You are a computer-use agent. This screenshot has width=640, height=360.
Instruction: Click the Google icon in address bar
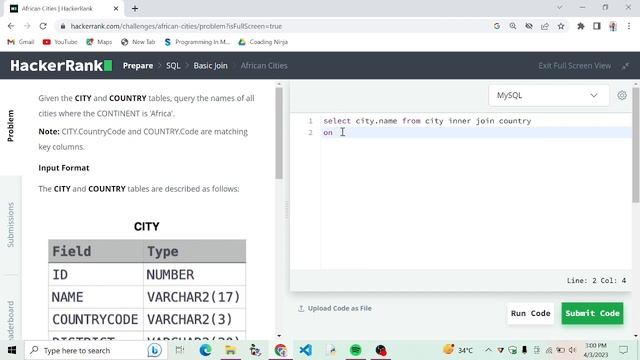[x=497, y=26]
